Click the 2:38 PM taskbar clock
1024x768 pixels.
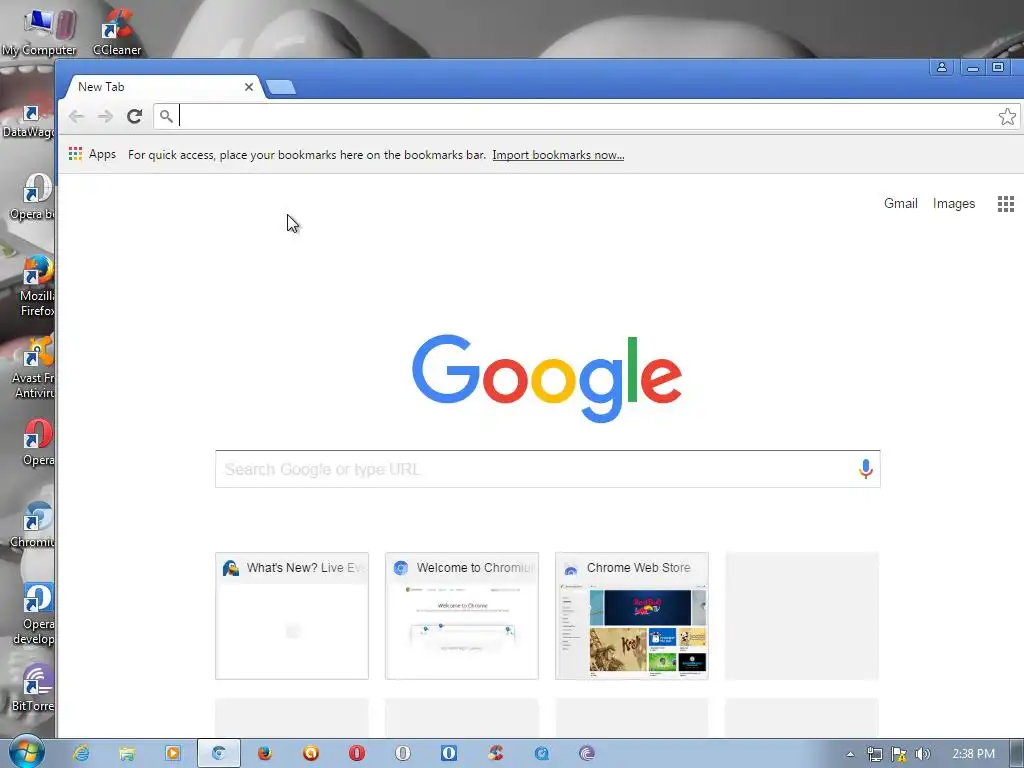(974, 754)
